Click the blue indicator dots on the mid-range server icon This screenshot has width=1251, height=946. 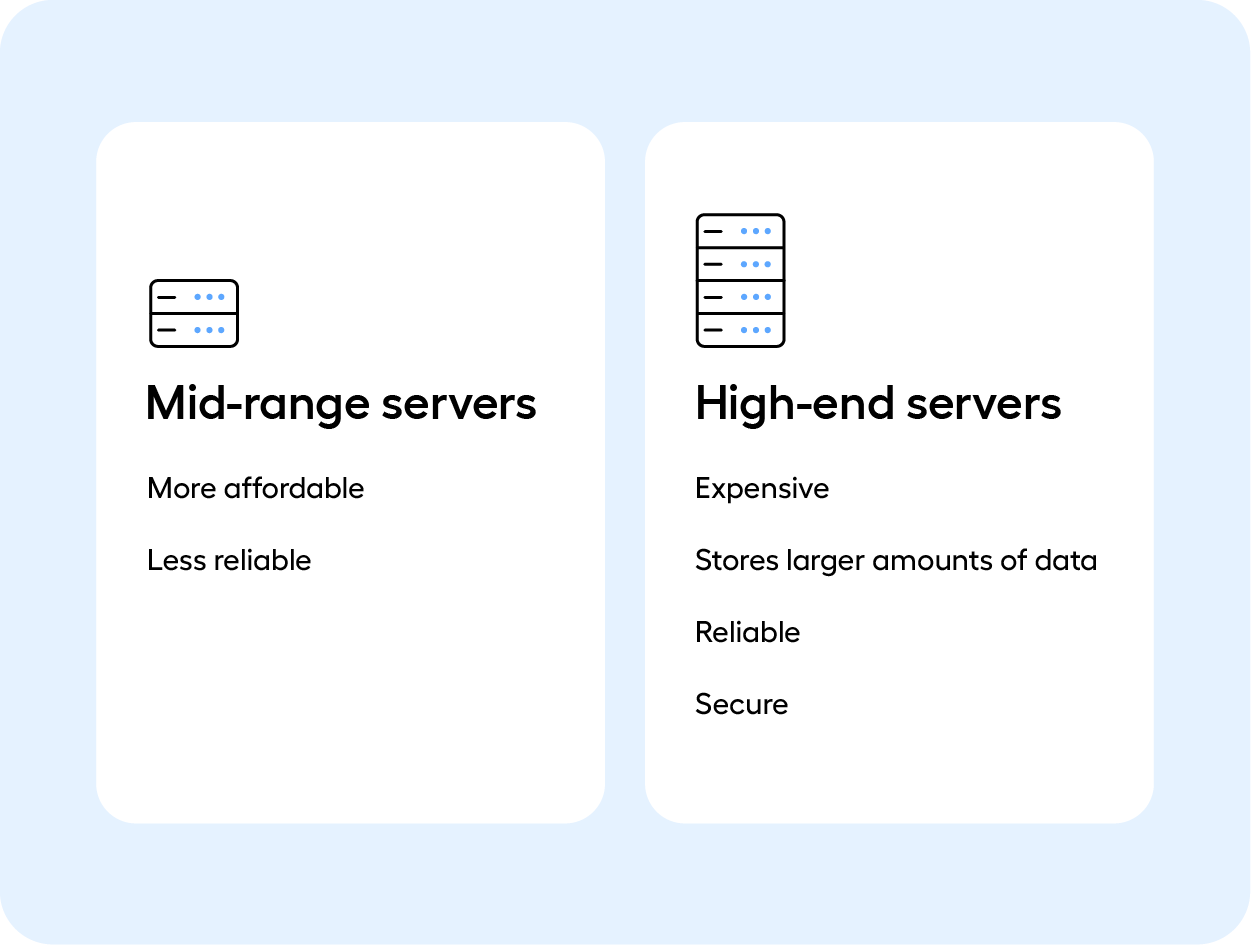pos(210,296)
